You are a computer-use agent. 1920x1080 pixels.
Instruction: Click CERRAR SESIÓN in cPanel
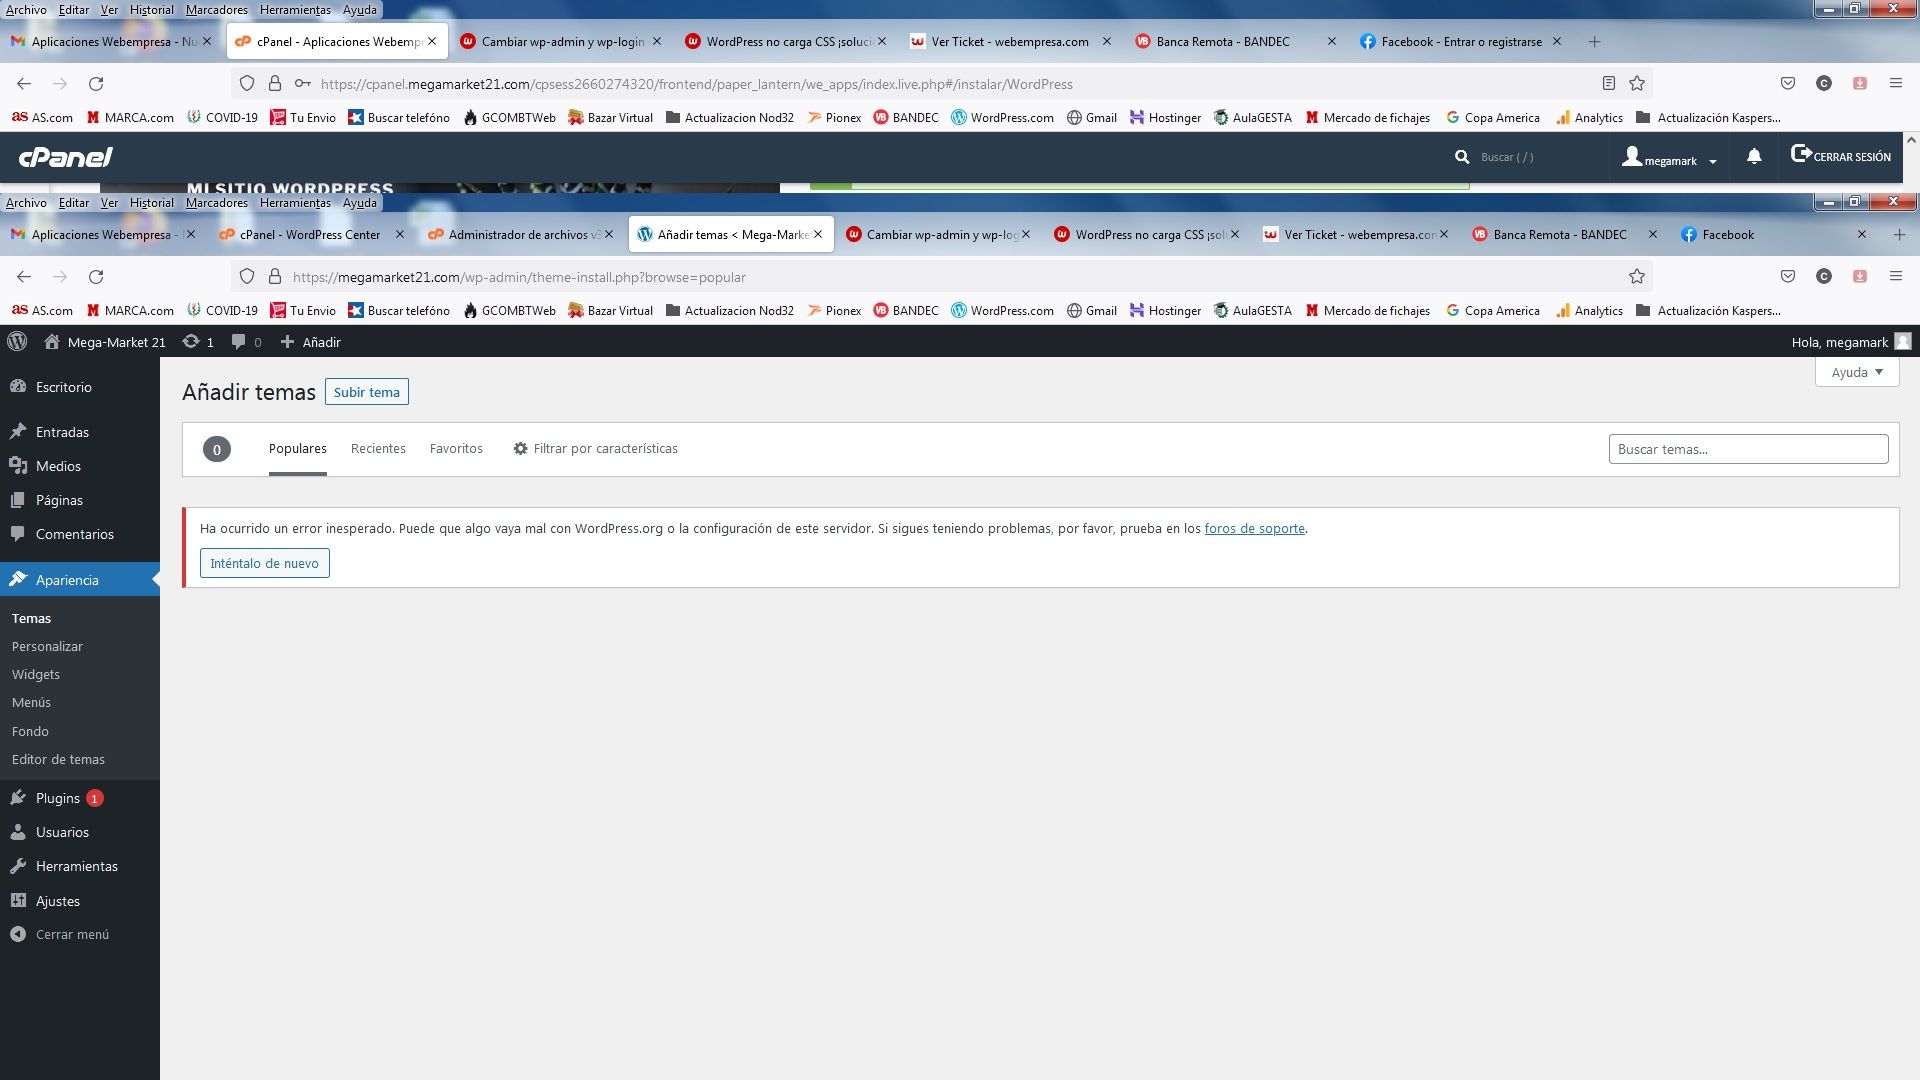pos(1841,156)
